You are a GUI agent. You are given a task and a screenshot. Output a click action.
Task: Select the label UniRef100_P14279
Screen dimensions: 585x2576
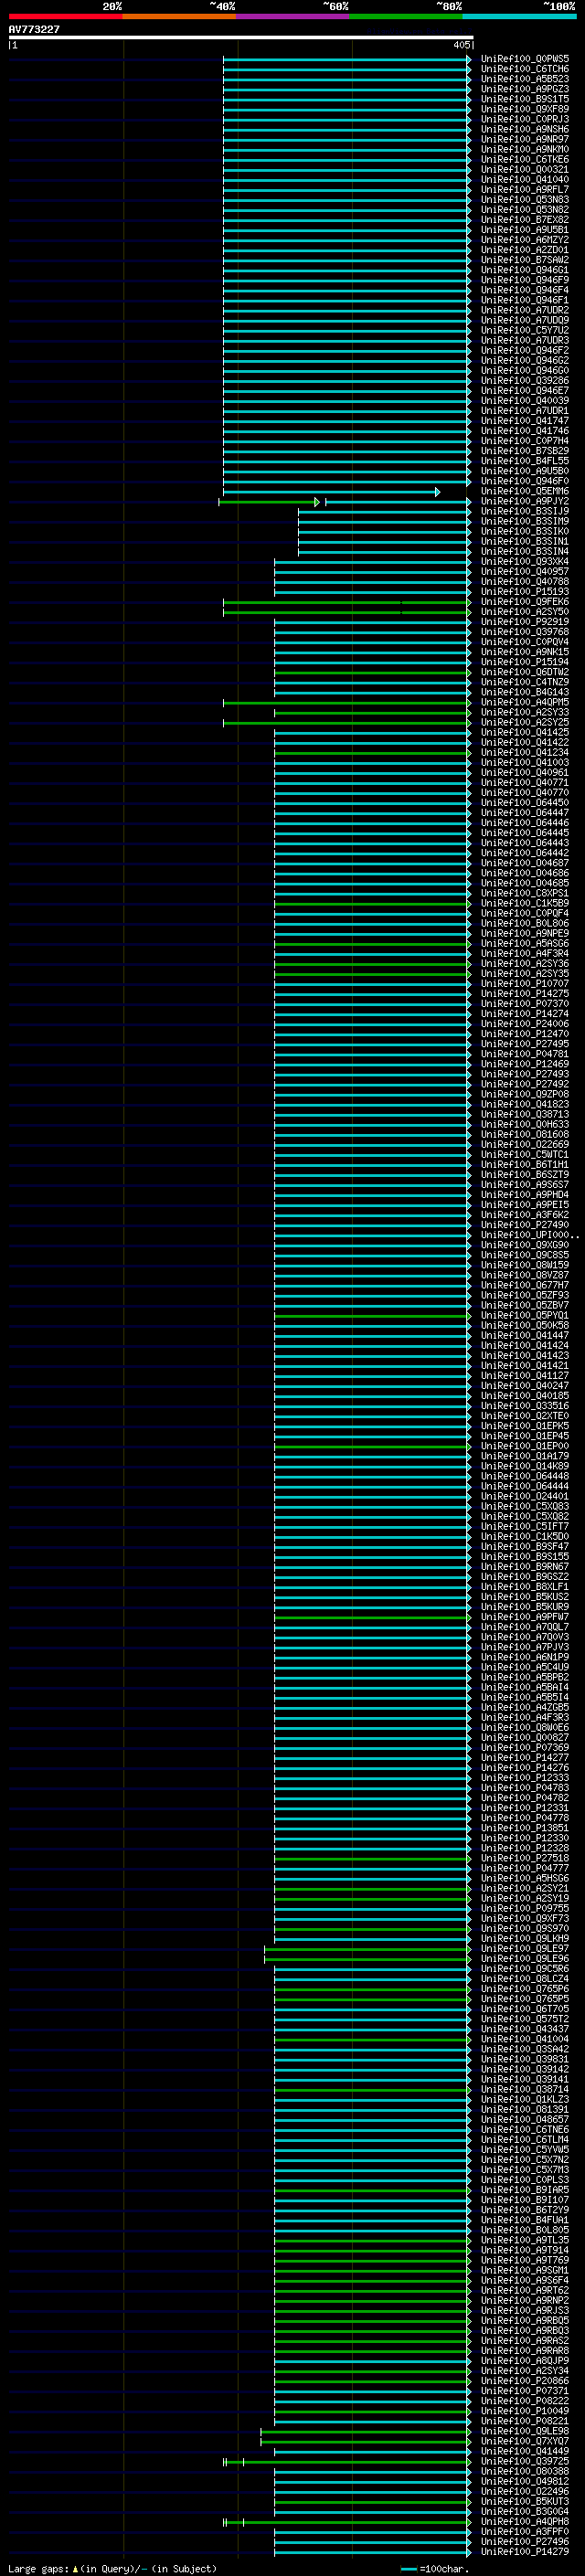[525, 2551]
